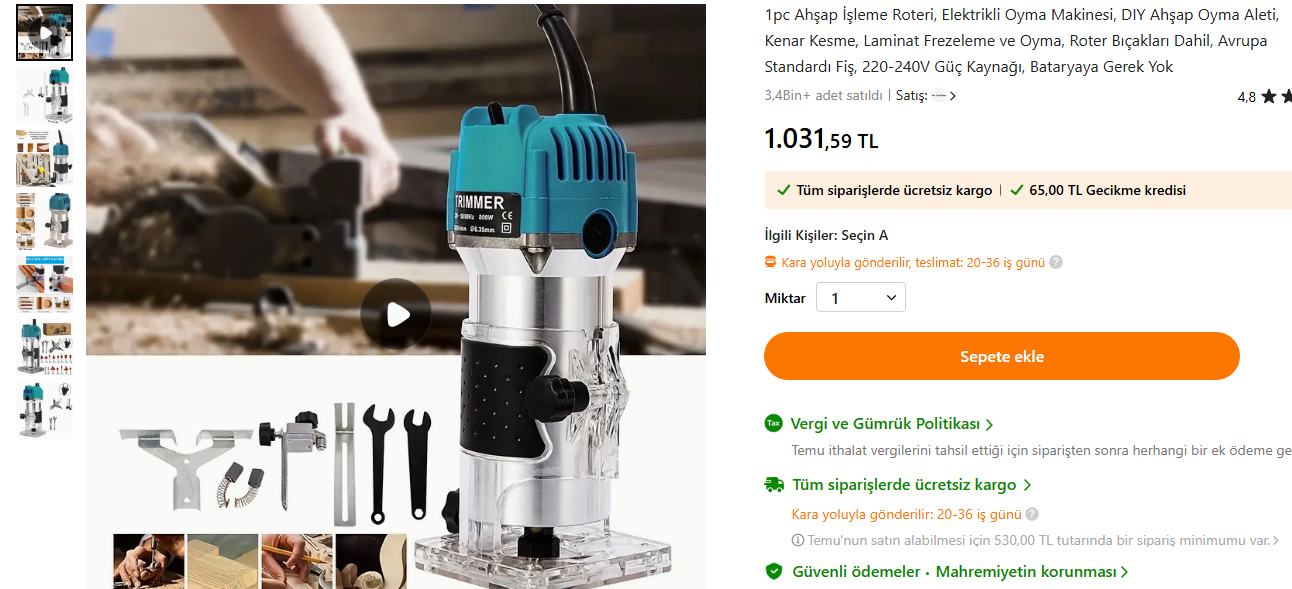Play the product video in main image
The width and height of the screenshot is (1292, 589).
(397, 315)
